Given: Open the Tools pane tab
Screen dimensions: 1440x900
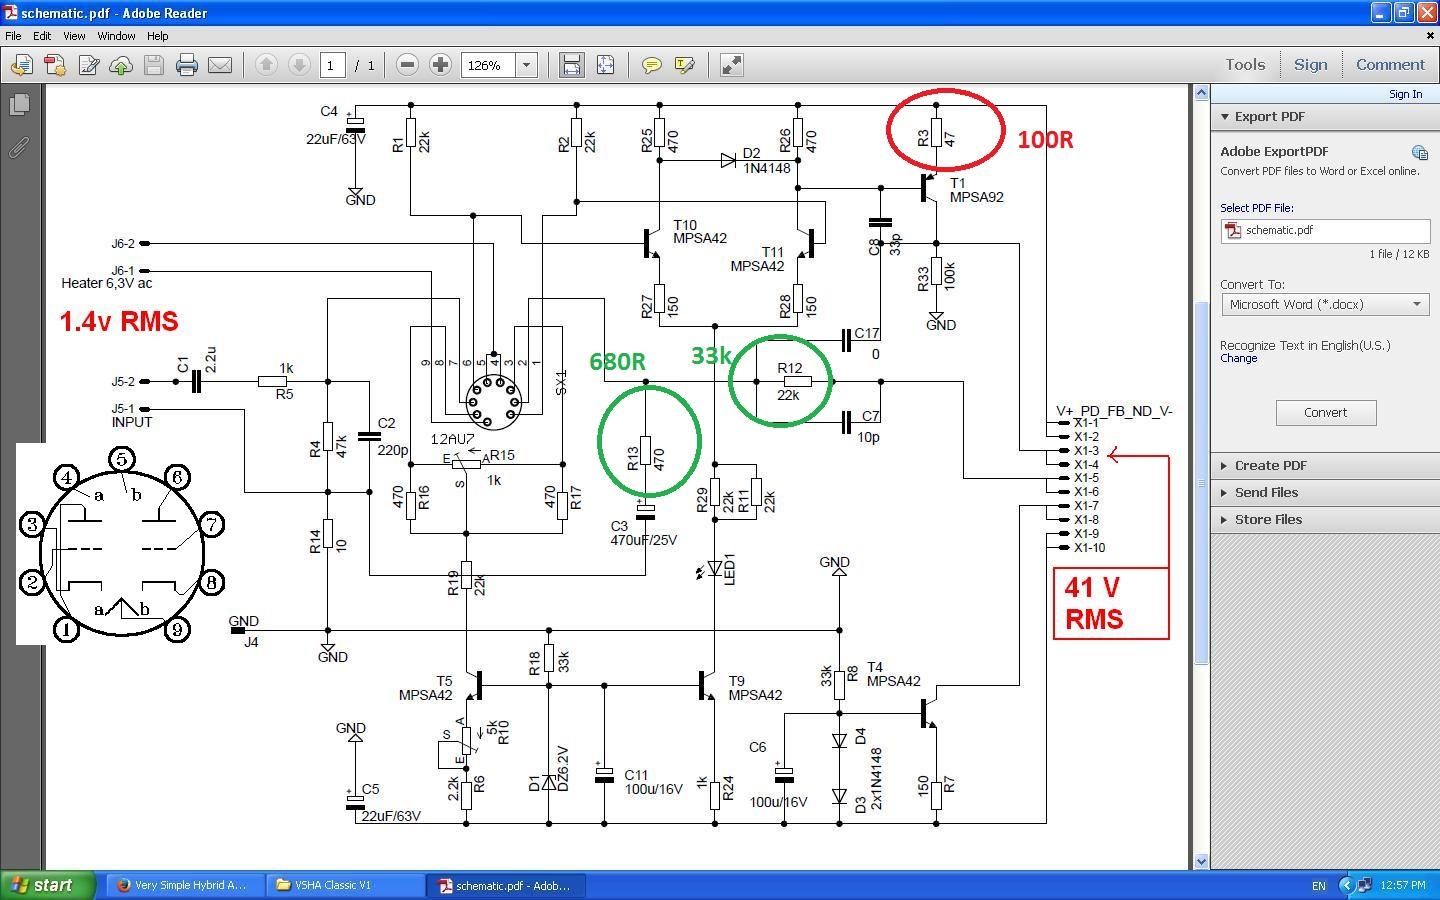Looking at the screenshot, I should [1245, 64].
